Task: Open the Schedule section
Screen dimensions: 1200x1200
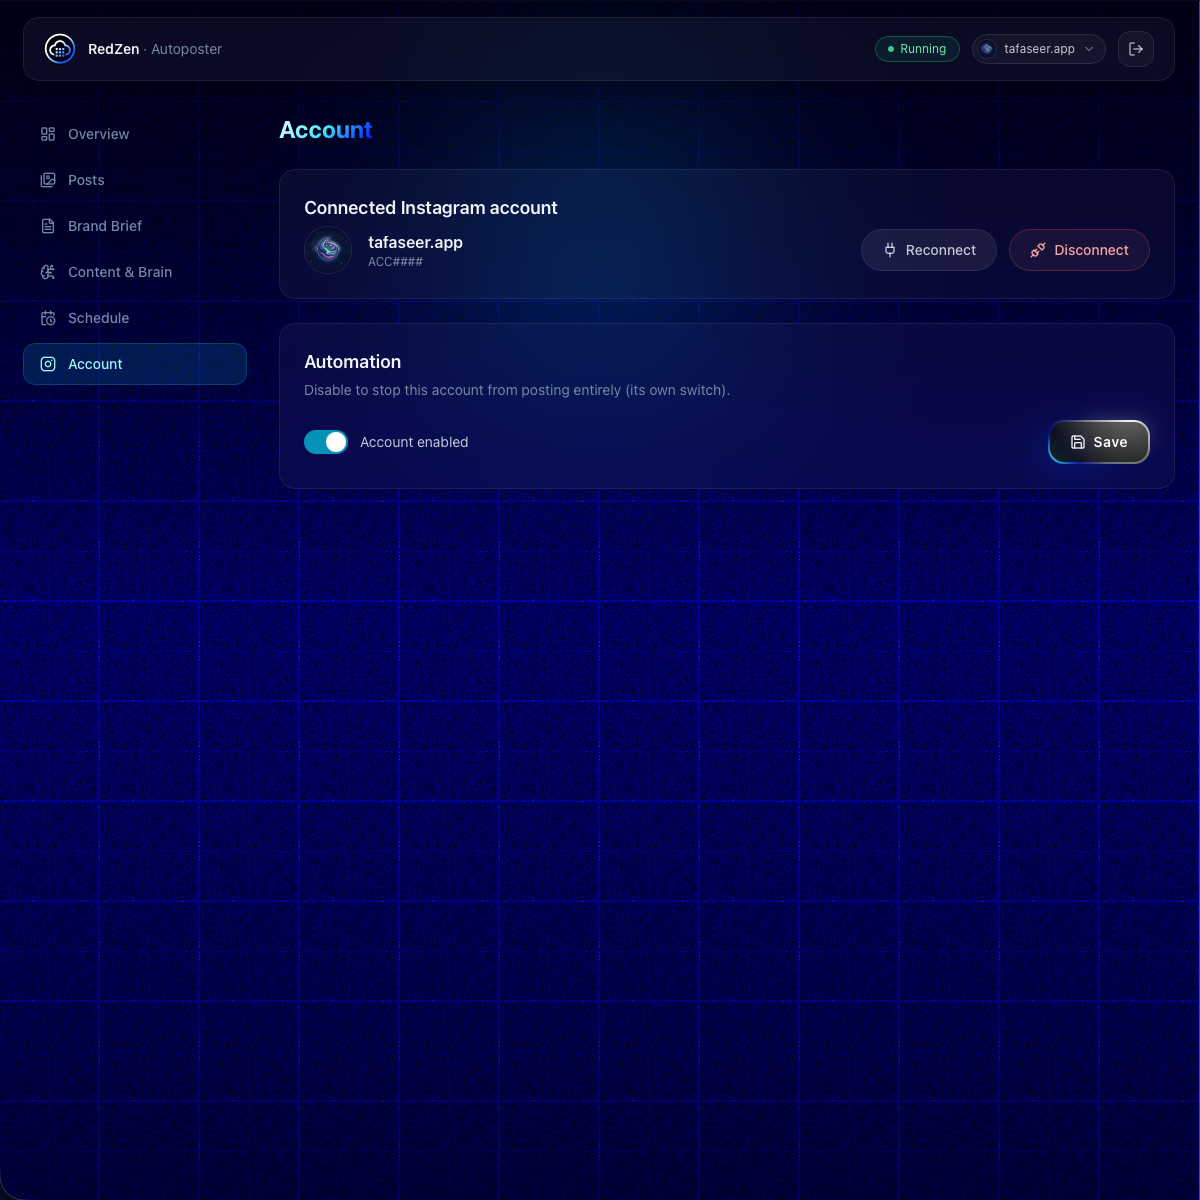Action: [x=135, y=318]
